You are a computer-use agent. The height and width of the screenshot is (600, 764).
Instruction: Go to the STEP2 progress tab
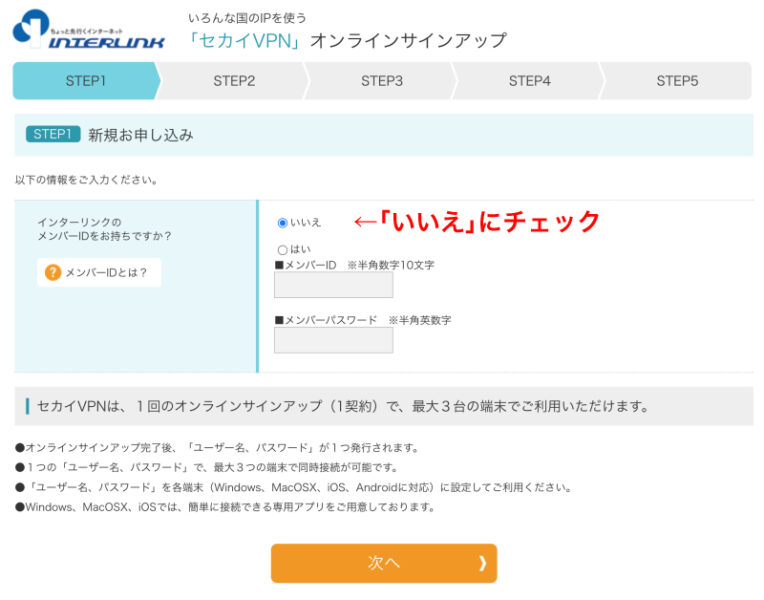pos(234,81)
